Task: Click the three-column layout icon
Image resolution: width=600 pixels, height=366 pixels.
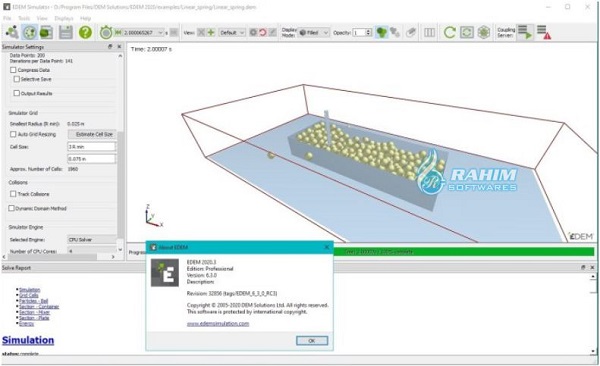Action: (x=429, y=33)
